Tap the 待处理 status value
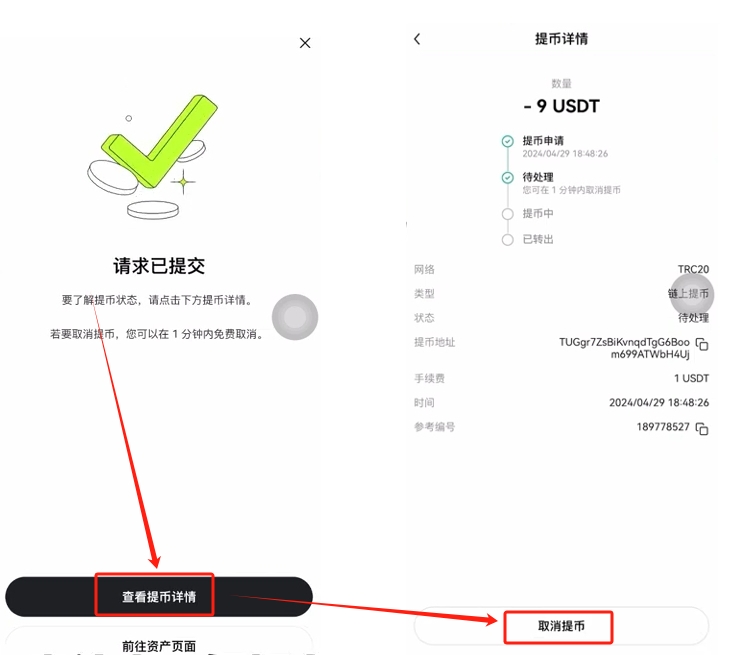The width and height of the screenshot is (733, 655). tap(694, 318)
